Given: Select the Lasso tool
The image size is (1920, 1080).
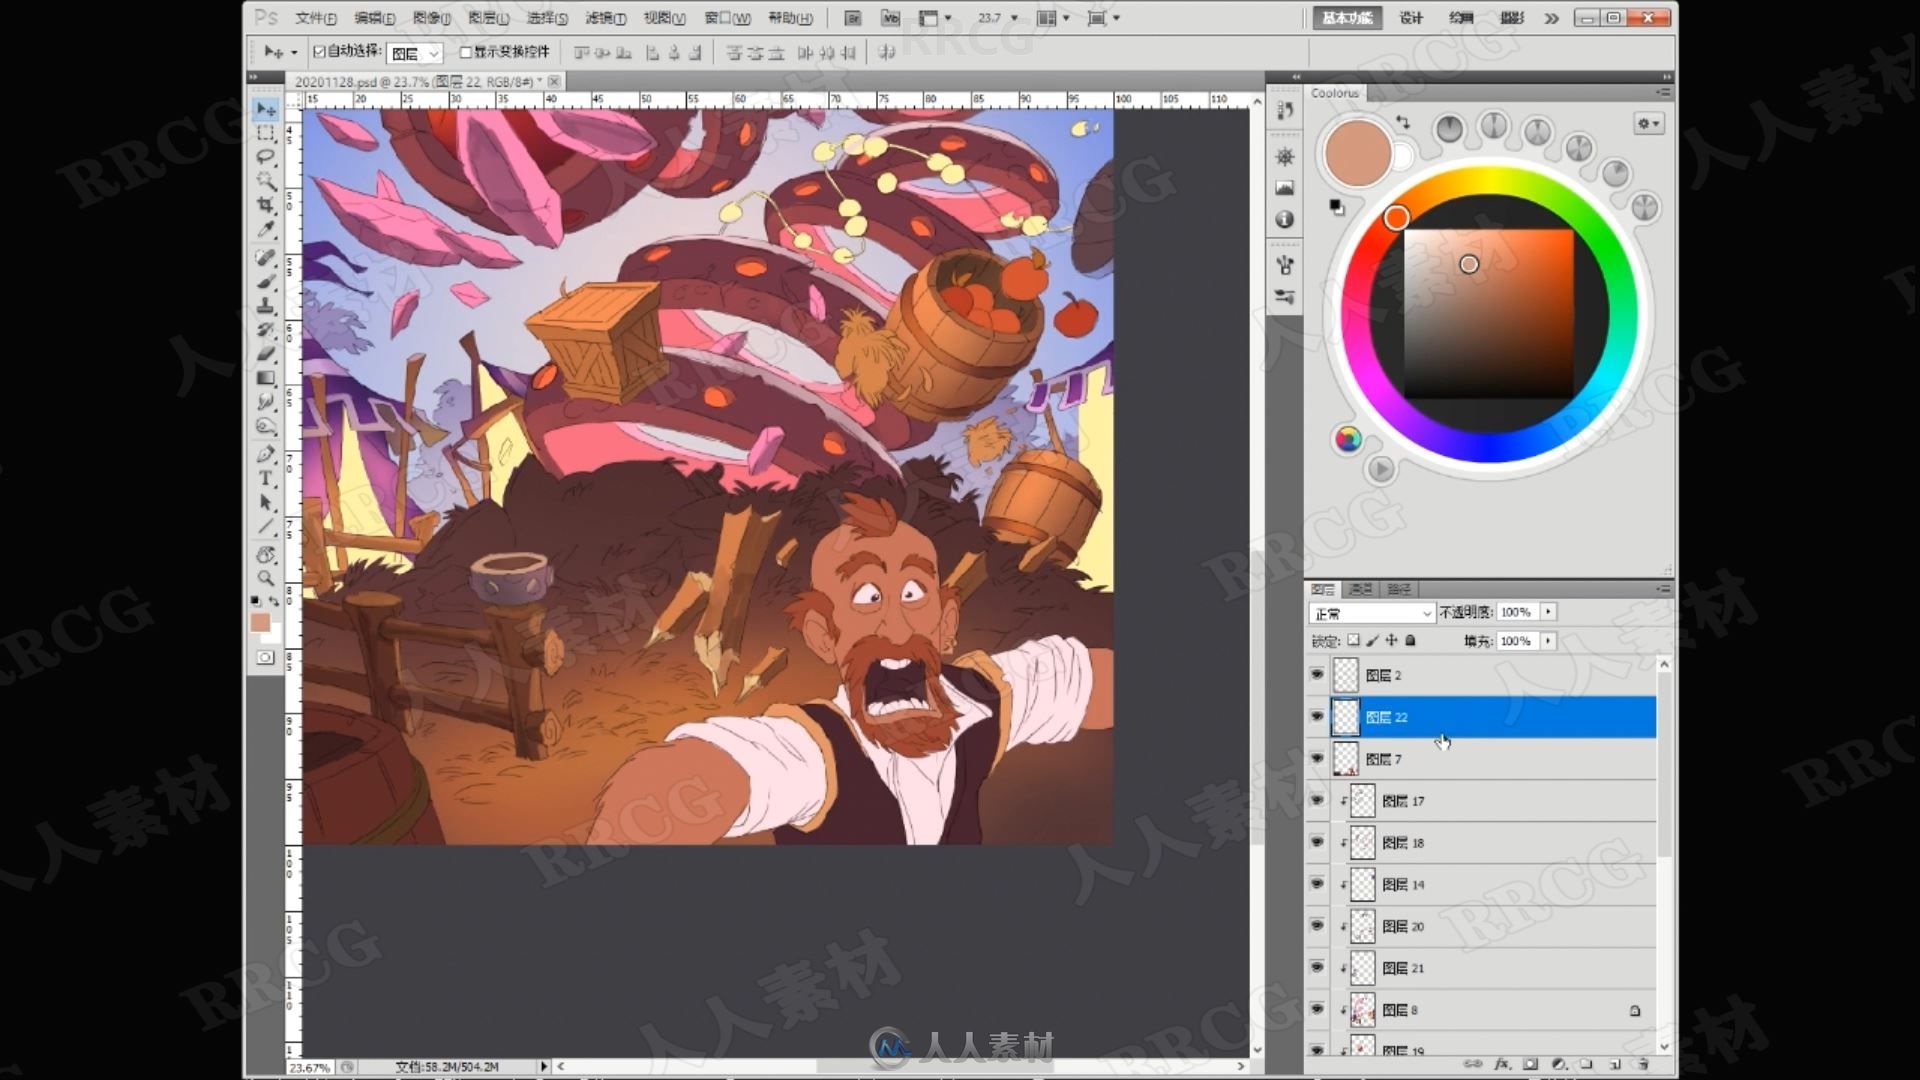Looking at the screenshot, I should point(265,157).
